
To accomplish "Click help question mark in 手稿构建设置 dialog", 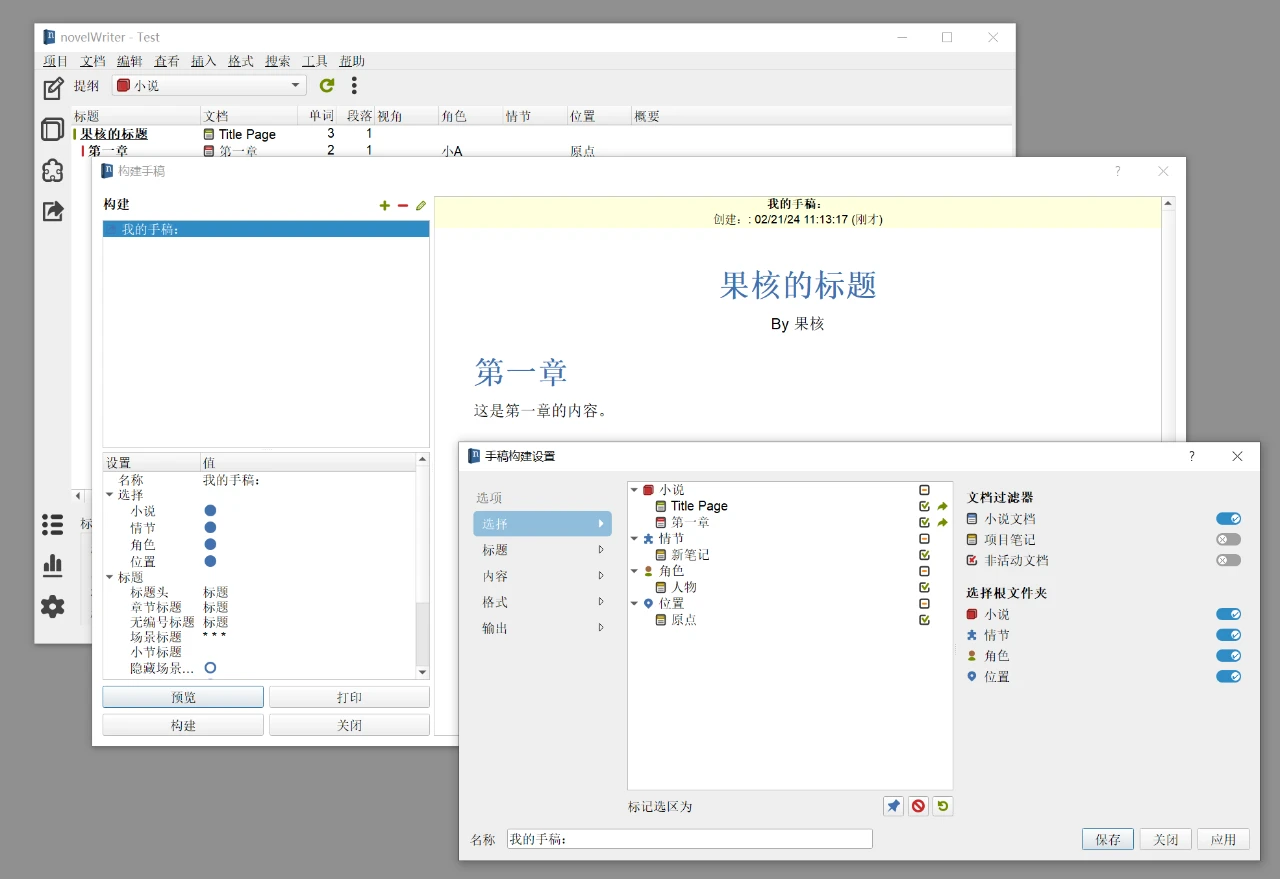I will pyautogui.click(x=1191, y=456).
